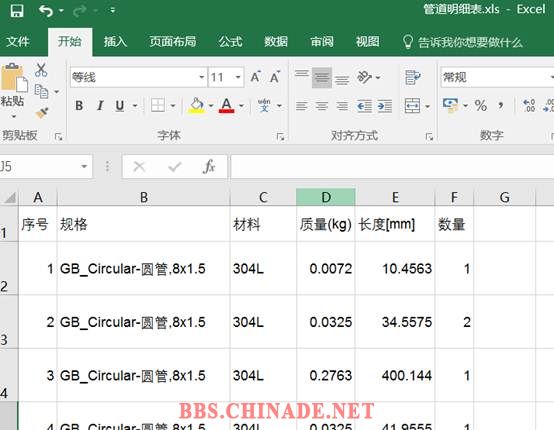Open the 剪贴板 dialog launcher
This screenshot has width=554, height=430.
[x=59, y=136]
